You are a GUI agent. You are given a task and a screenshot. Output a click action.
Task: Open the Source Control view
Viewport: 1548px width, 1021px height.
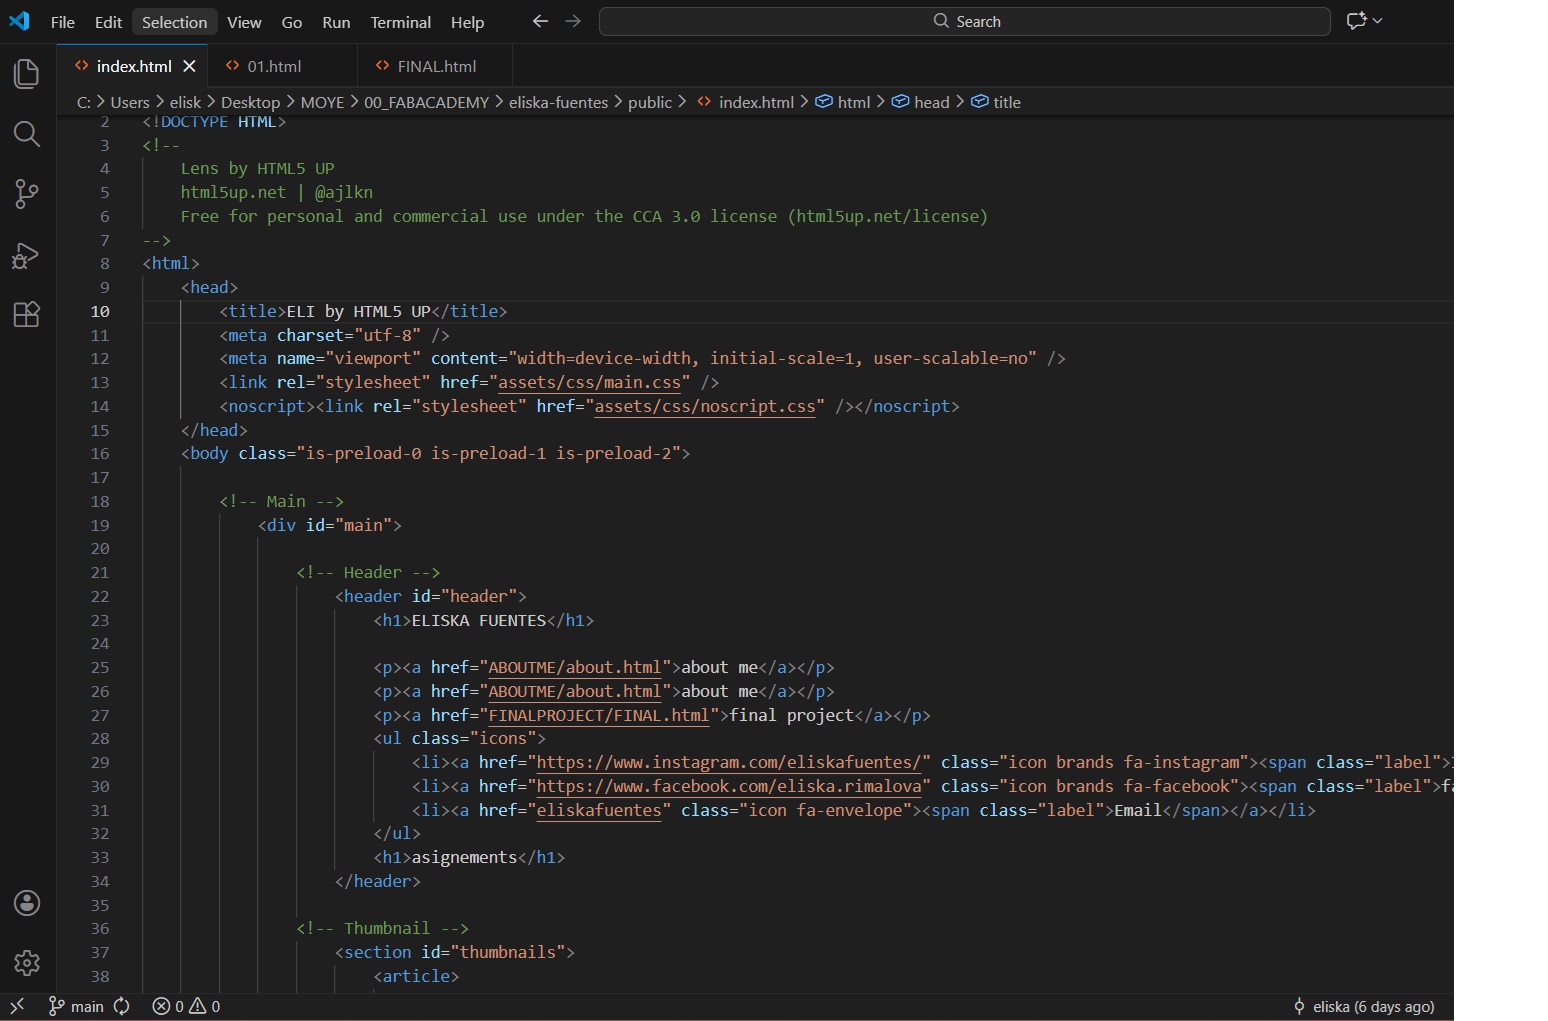click(x=27, y=194)
